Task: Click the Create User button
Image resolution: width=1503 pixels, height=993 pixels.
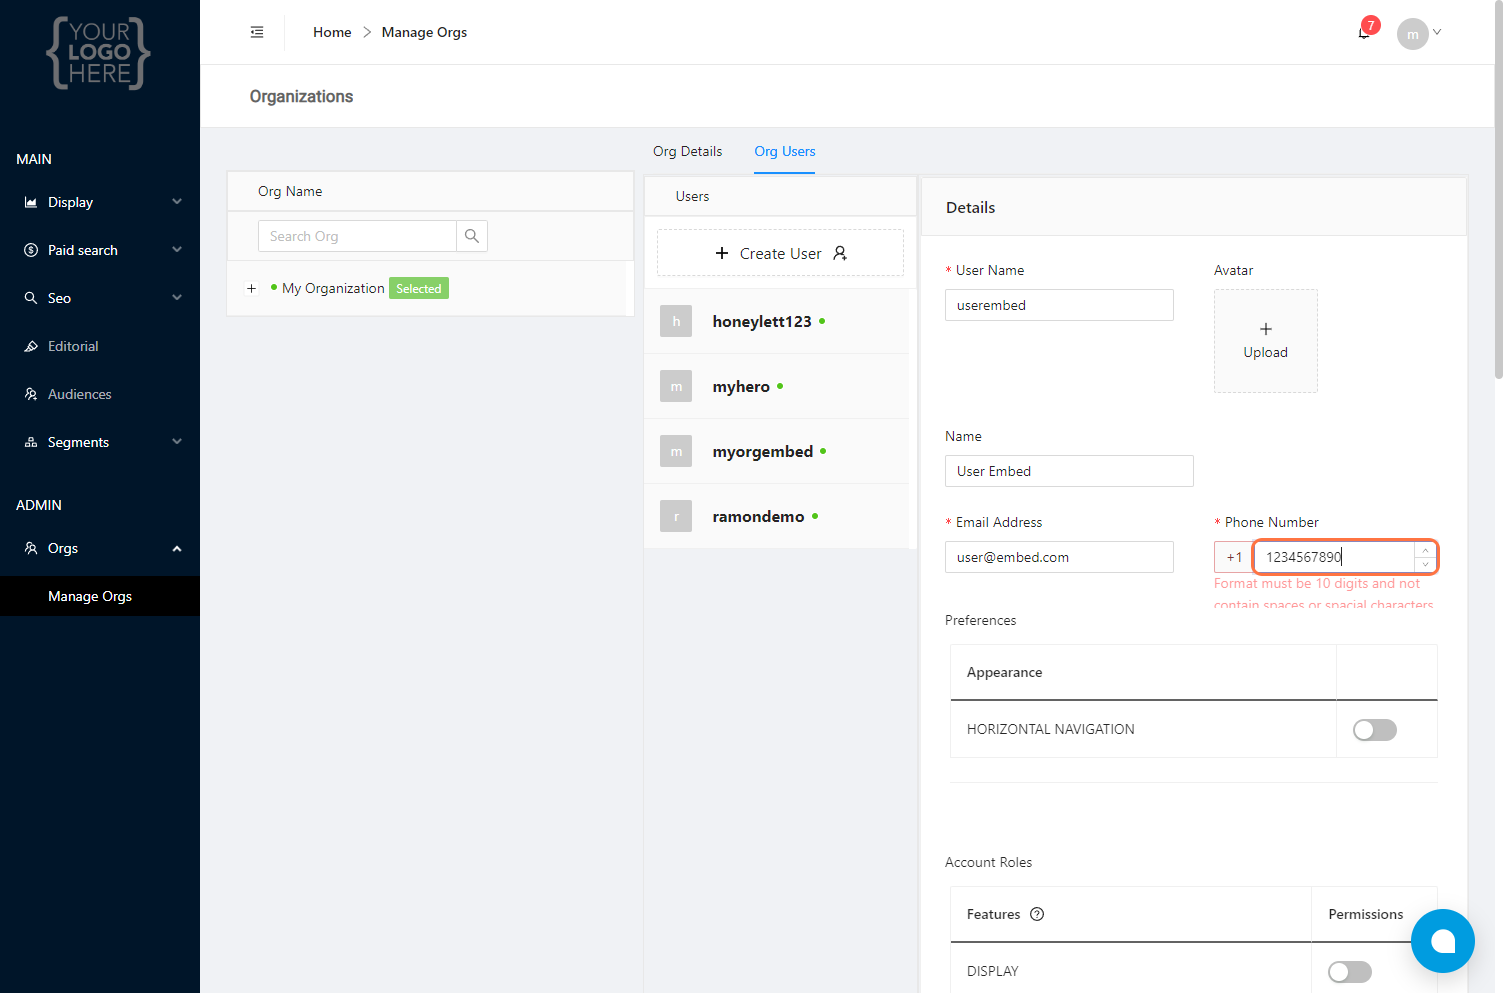Action: (x=780, y=253)
